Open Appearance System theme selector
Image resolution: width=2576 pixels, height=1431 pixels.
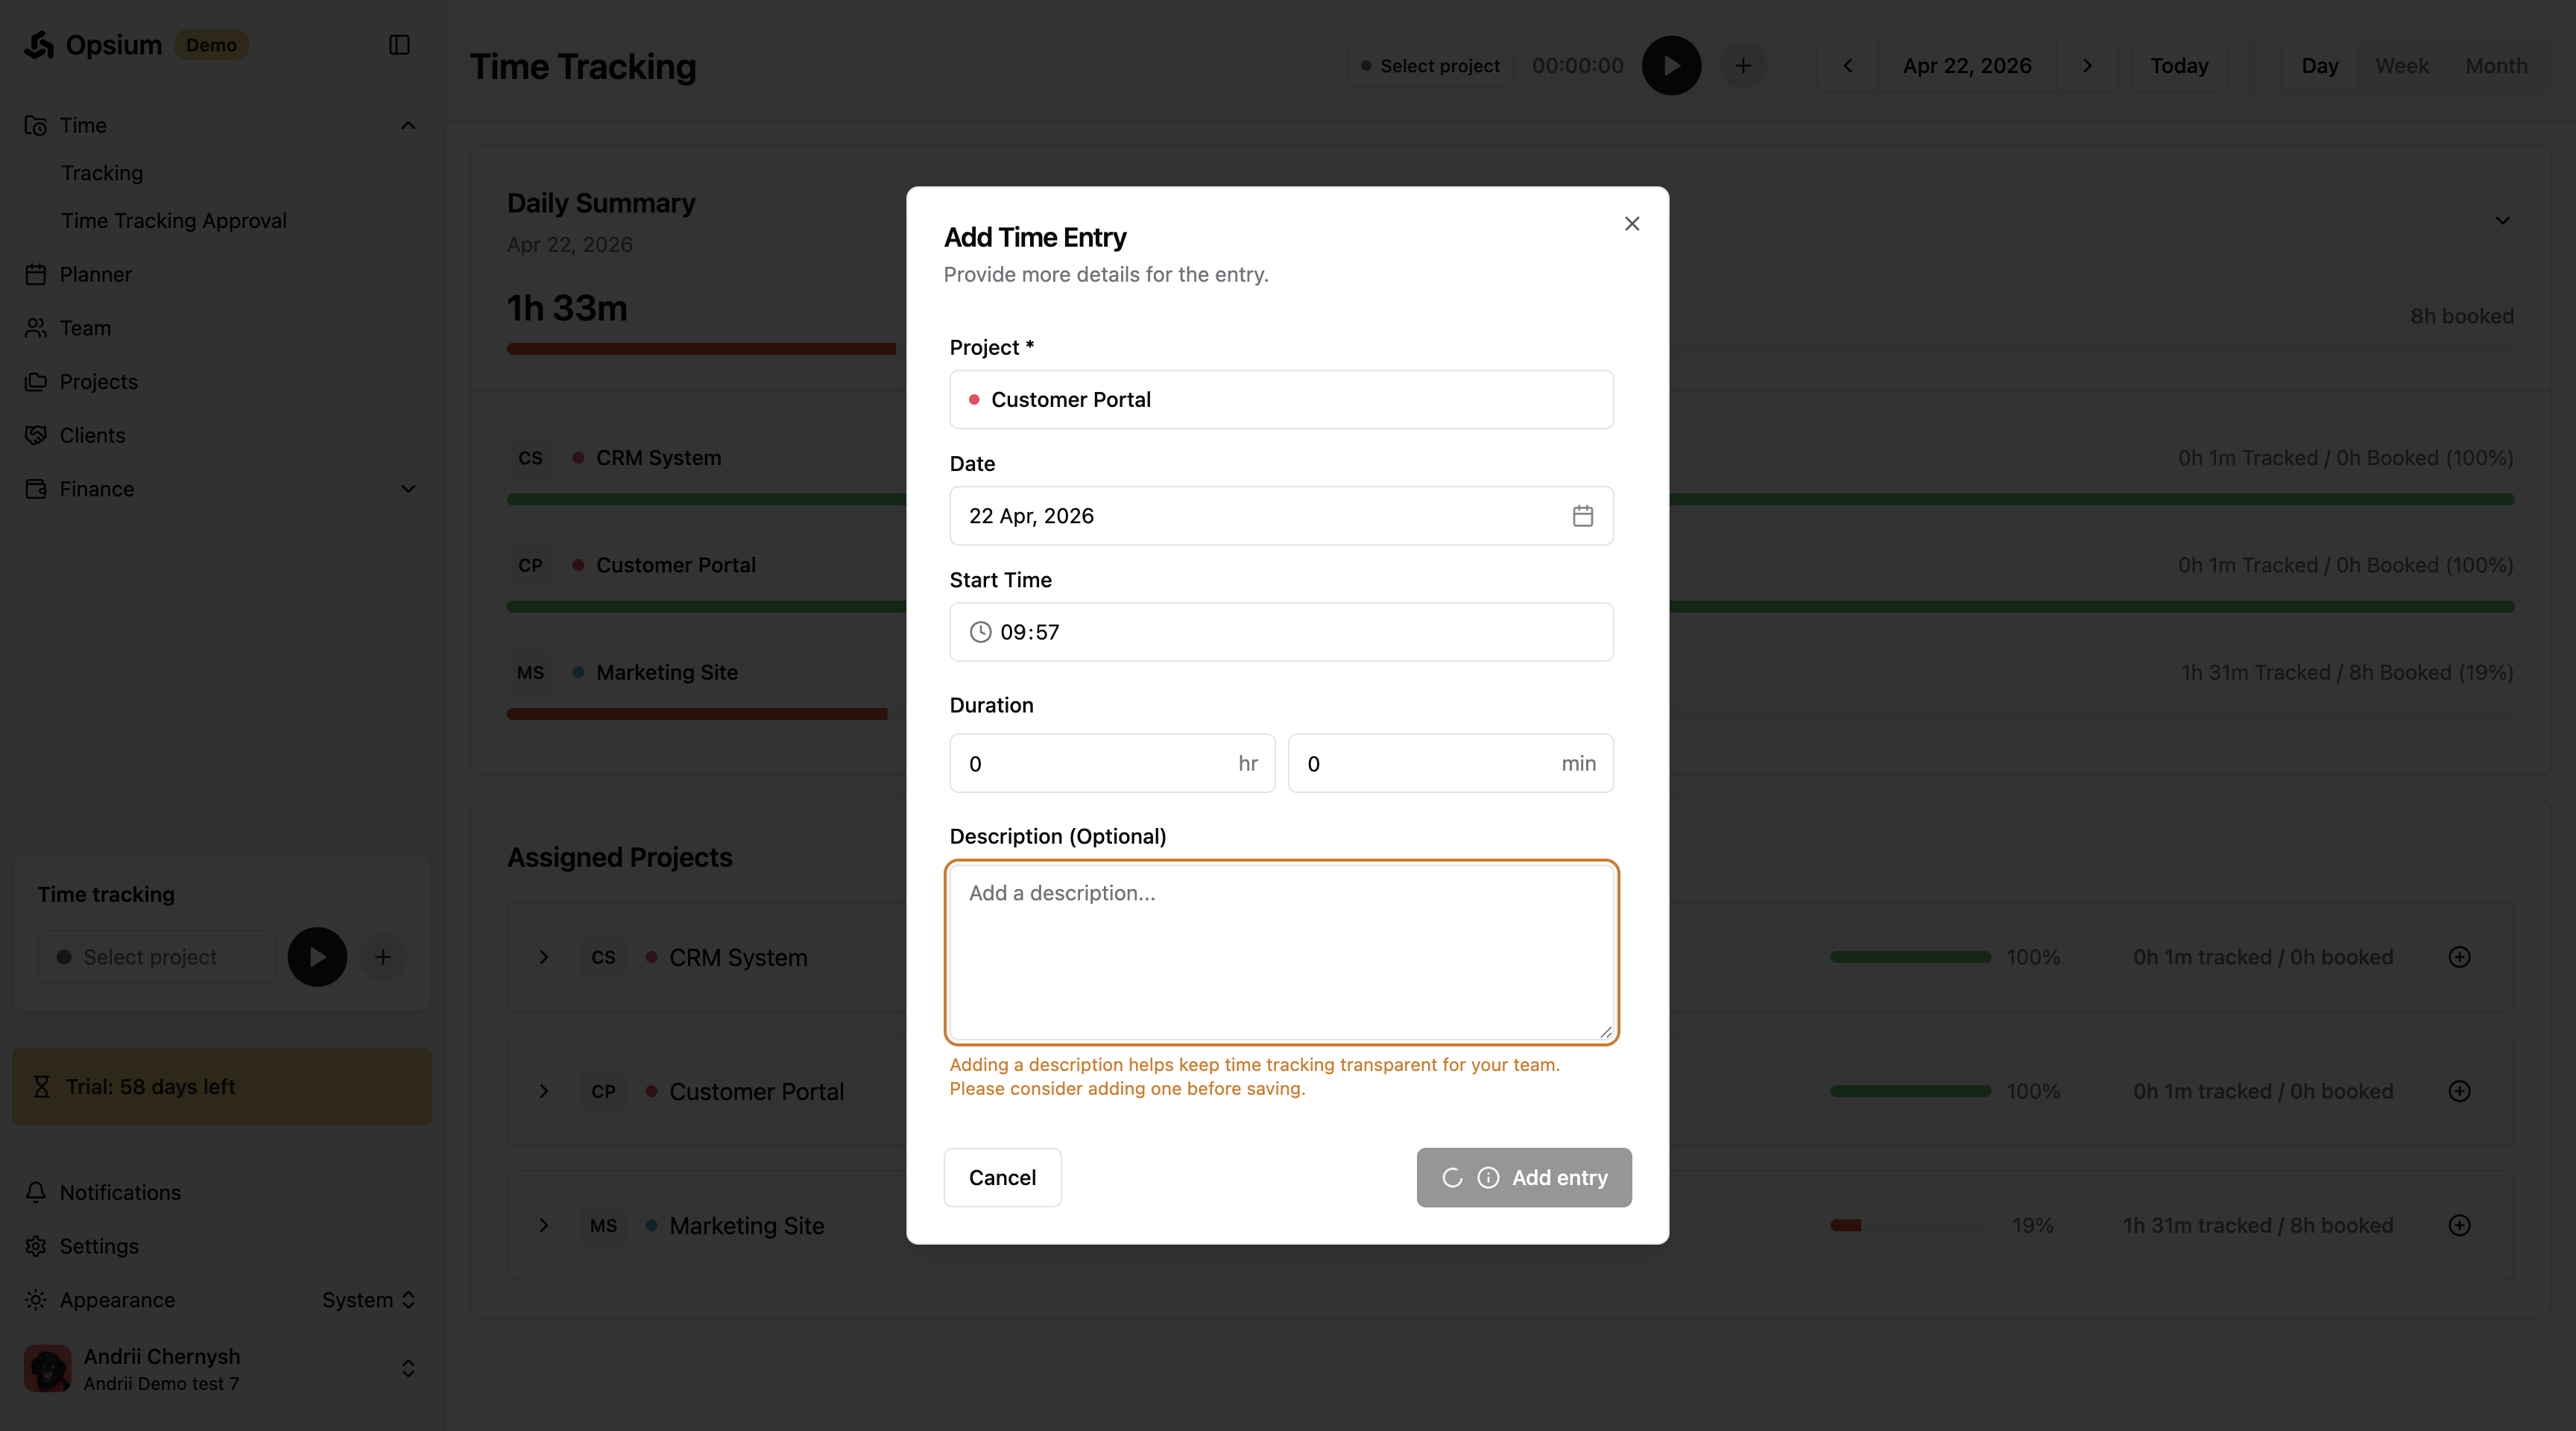[368, 1300]
